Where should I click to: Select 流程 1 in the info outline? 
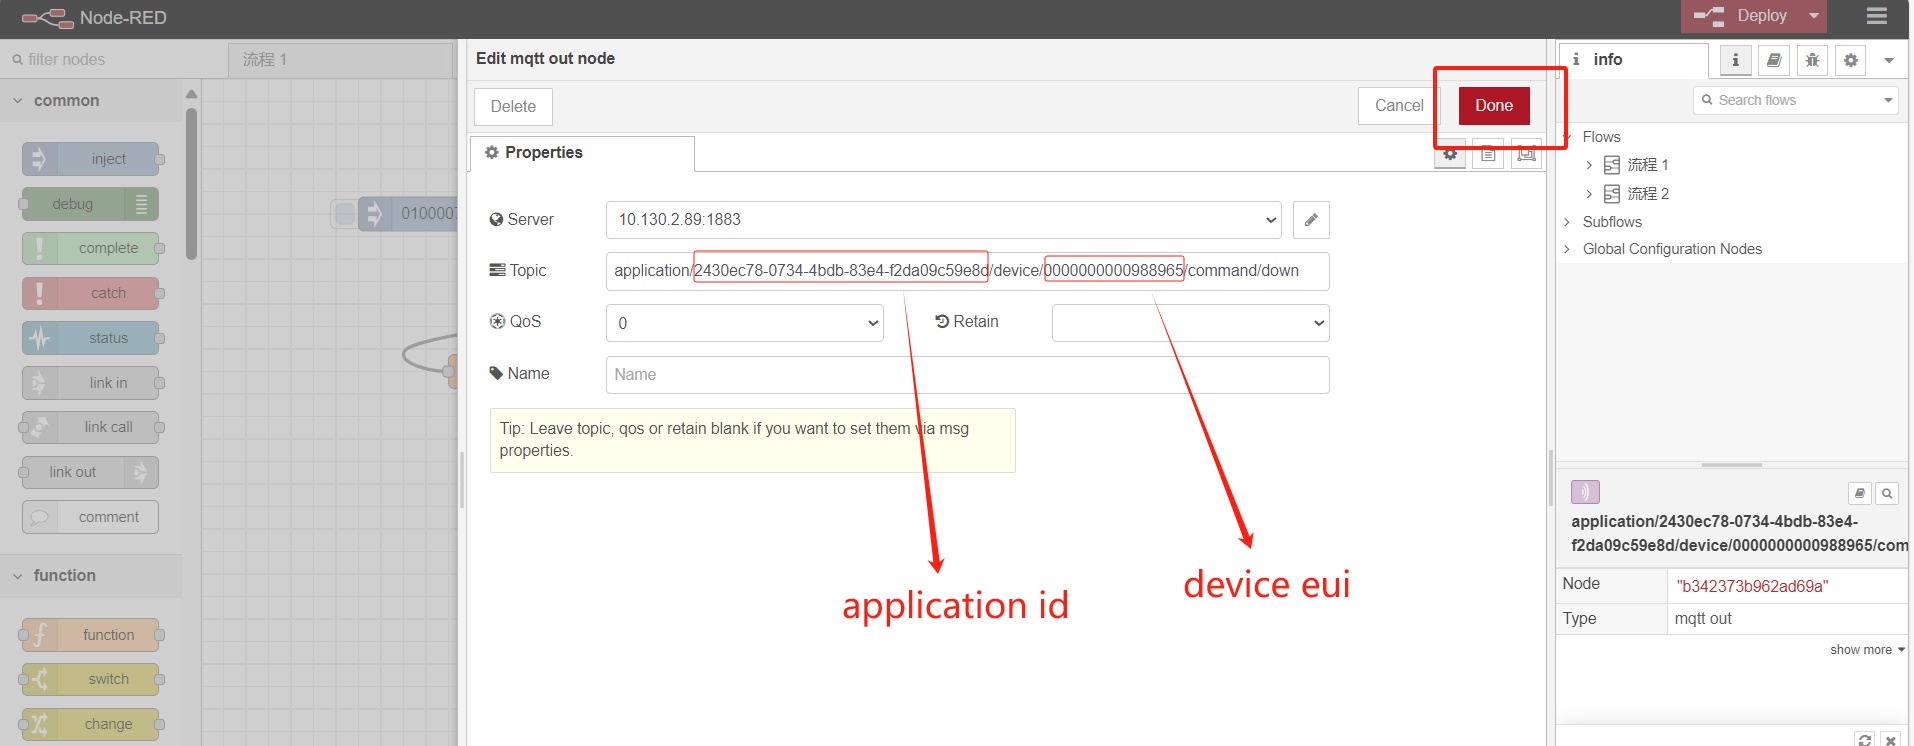[x=1648, y=165]
